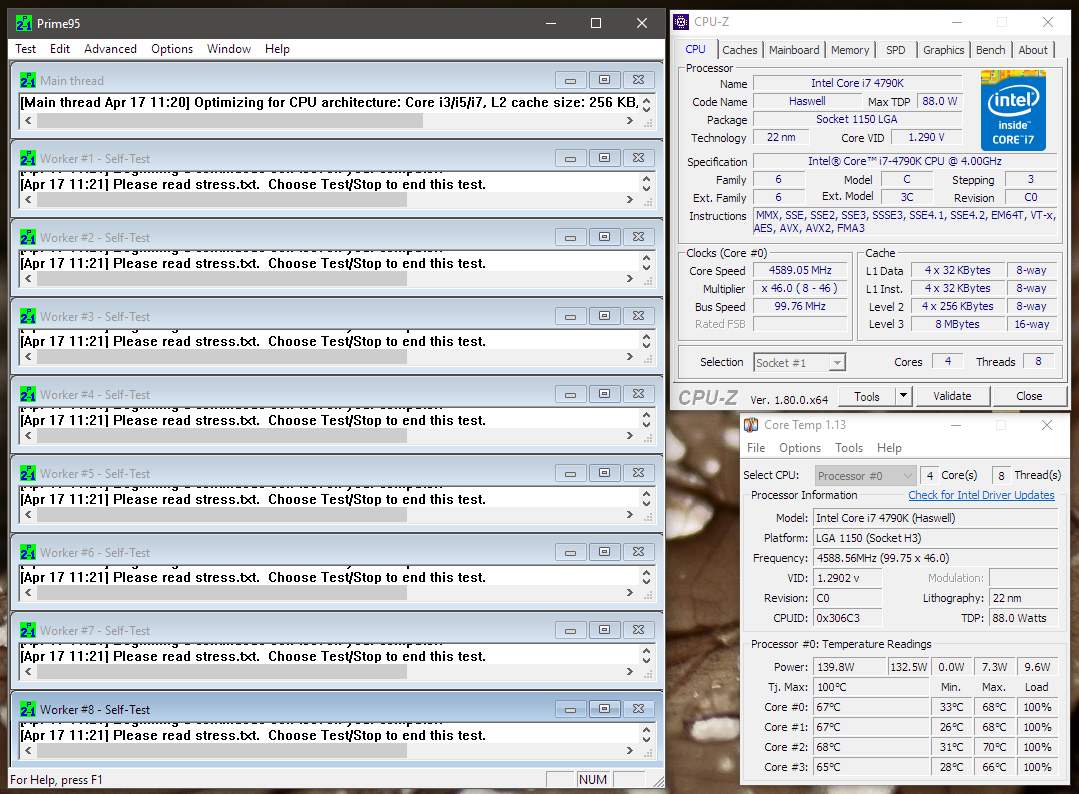Minimize the Worker #6 child window

[x=570, y=552]
